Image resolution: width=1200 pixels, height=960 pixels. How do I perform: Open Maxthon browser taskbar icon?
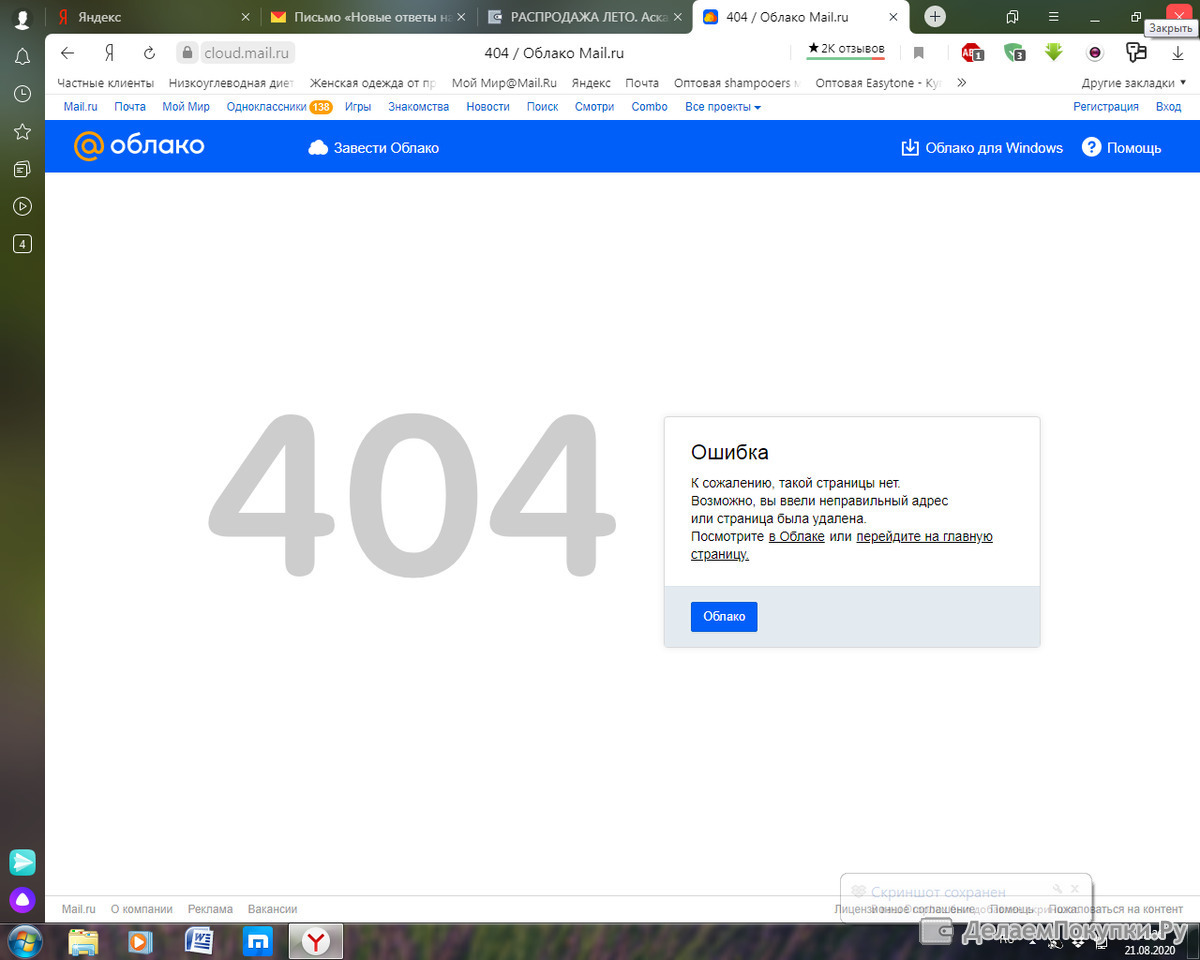pos(257,941)
